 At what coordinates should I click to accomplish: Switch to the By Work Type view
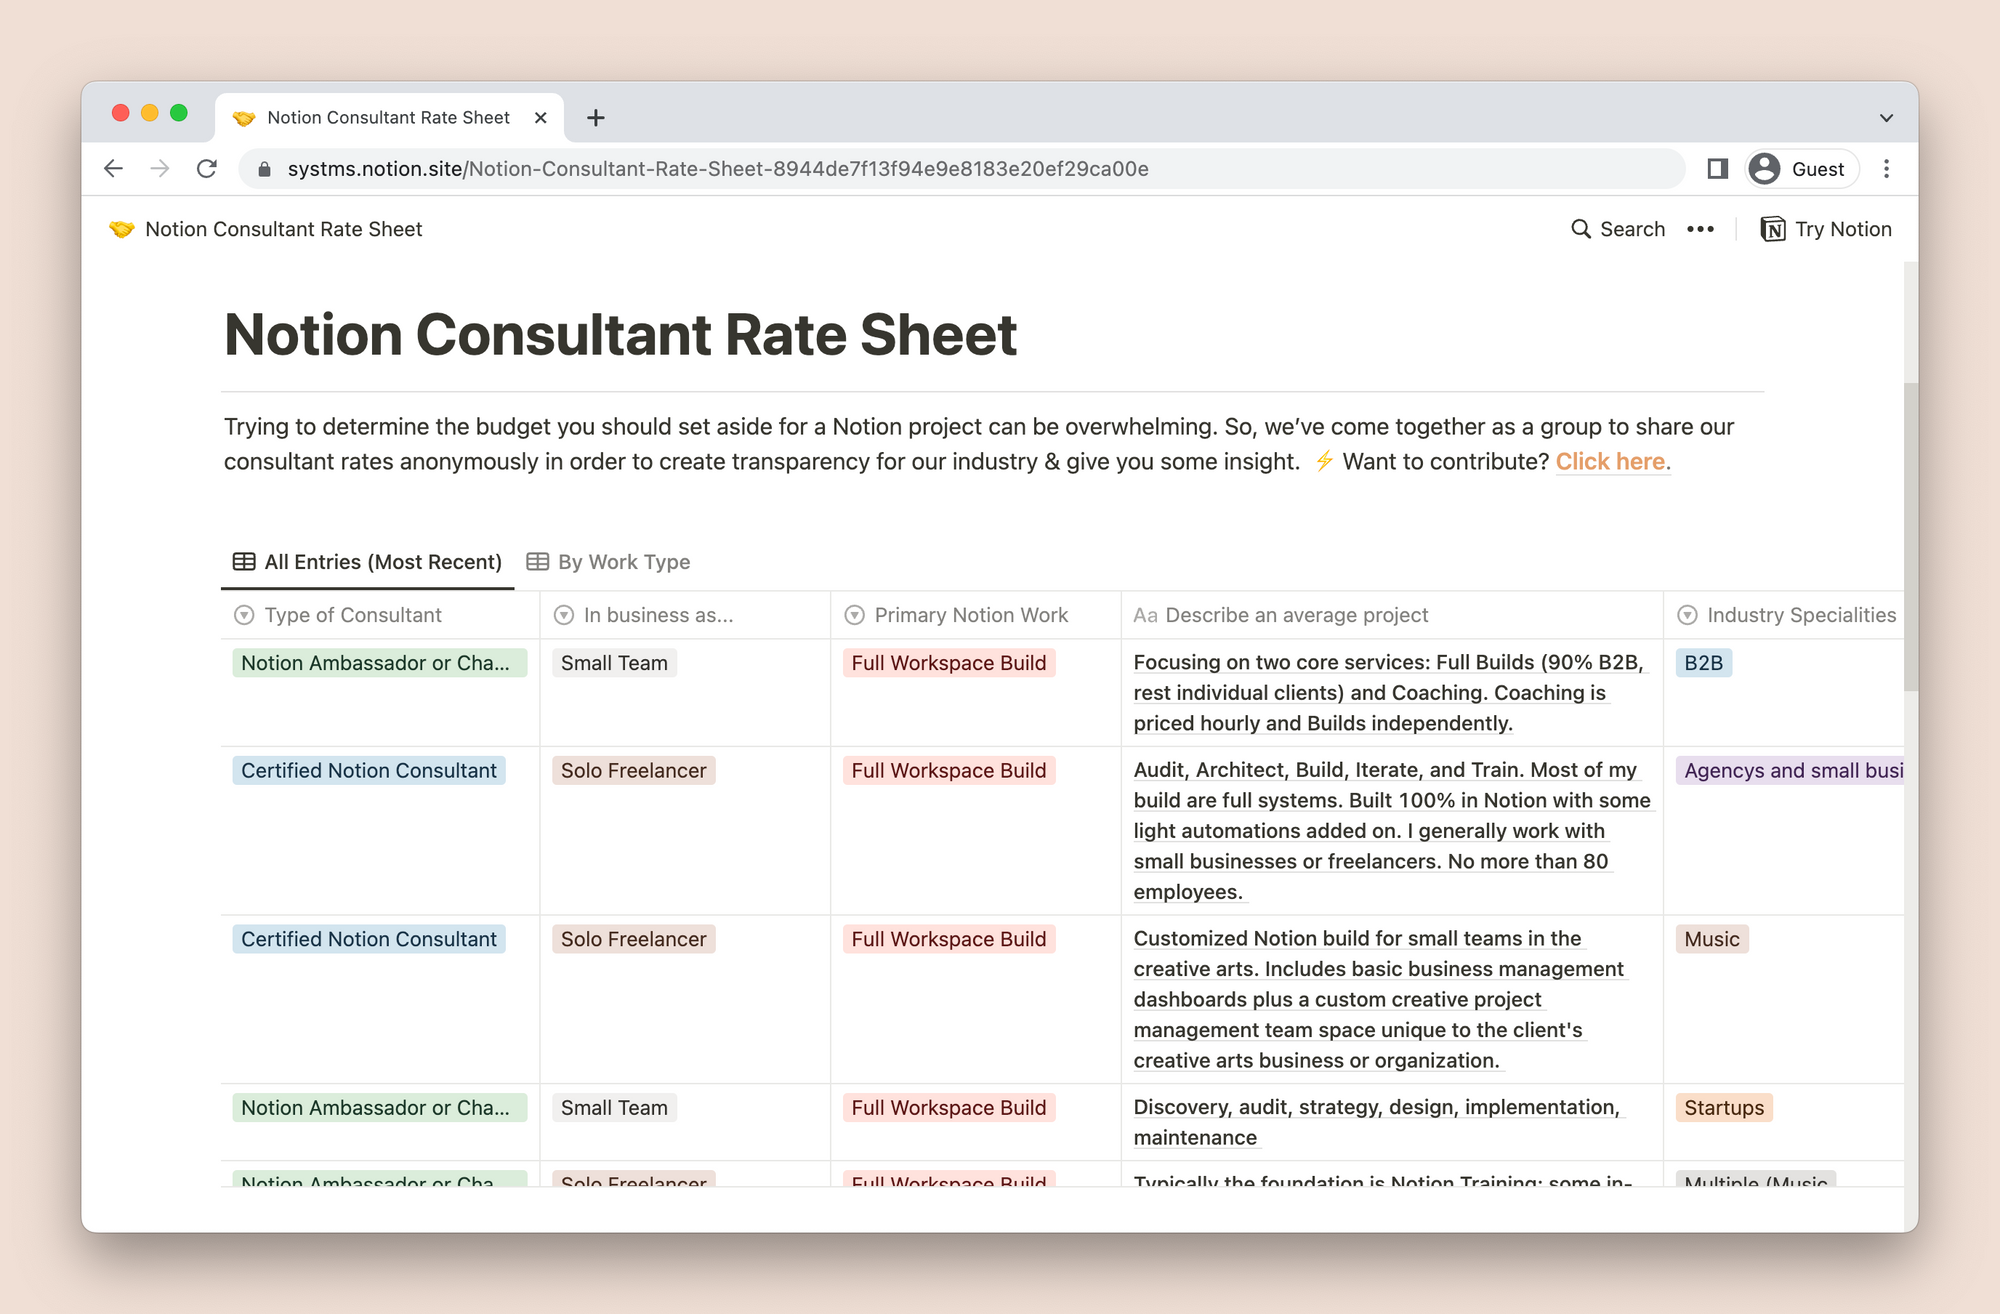[609, 562]
